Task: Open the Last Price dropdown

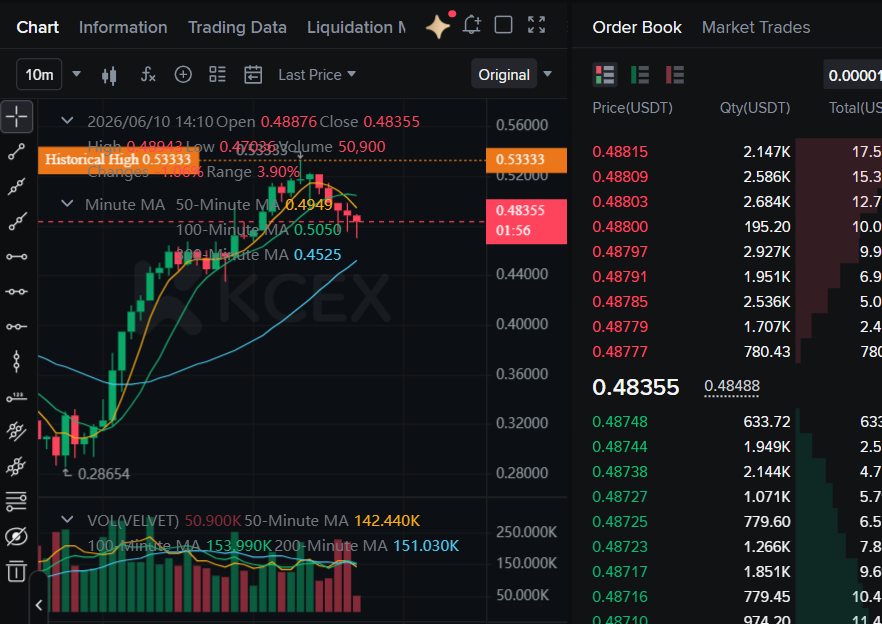Action: pyautogui.click(x=317, y=74)
